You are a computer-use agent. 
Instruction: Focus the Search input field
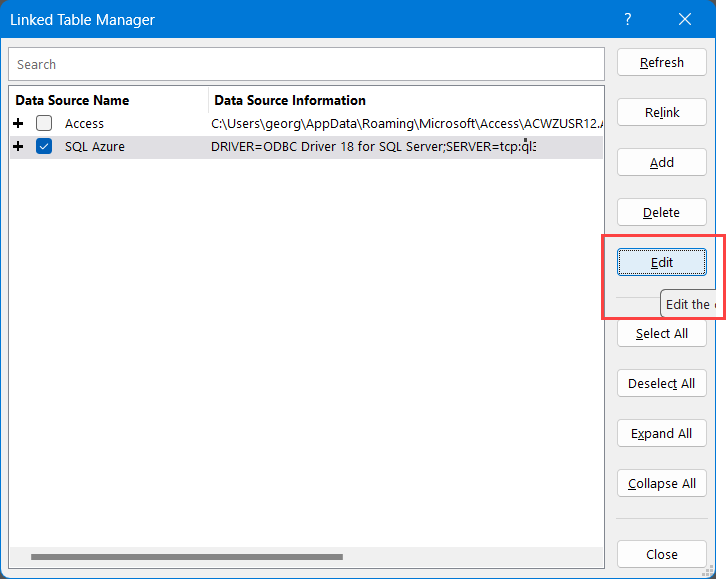click(307, 64)
